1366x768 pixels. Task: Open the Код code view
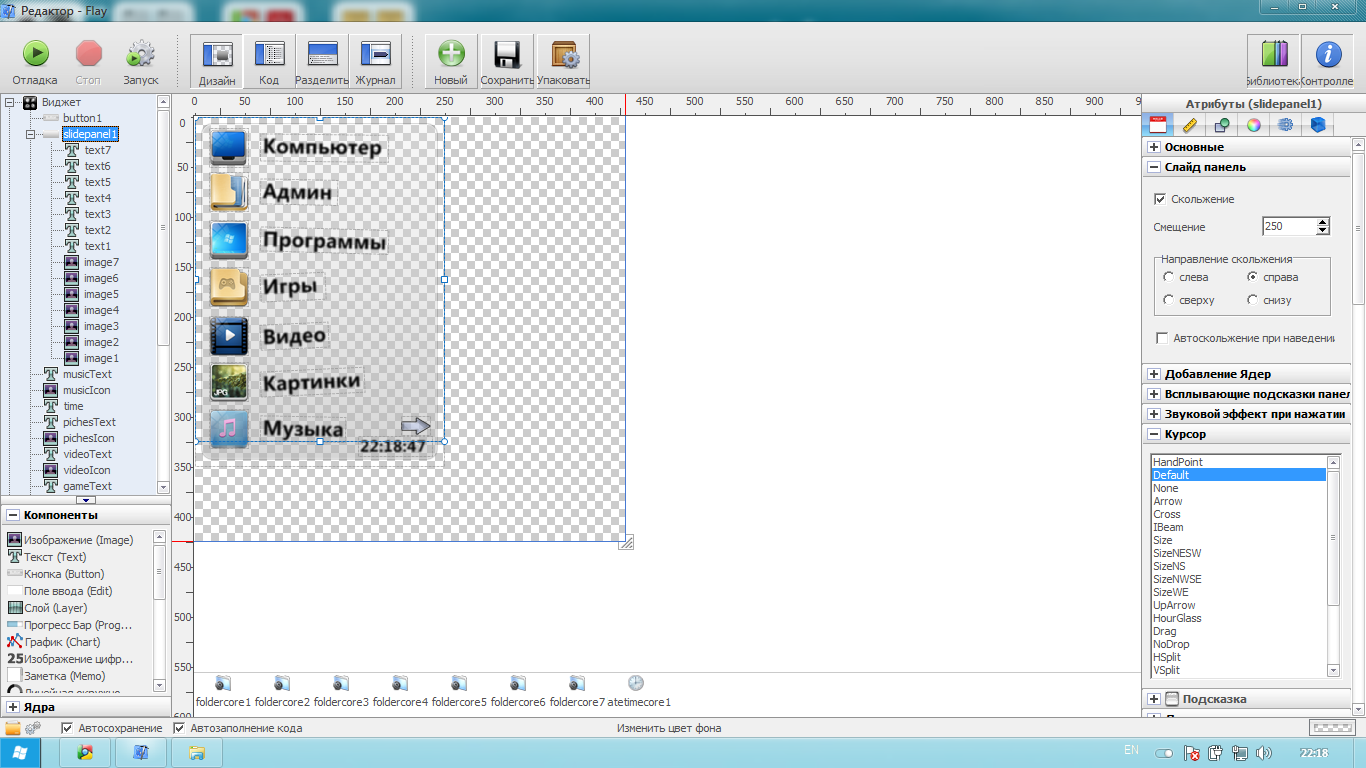point(269,55)
